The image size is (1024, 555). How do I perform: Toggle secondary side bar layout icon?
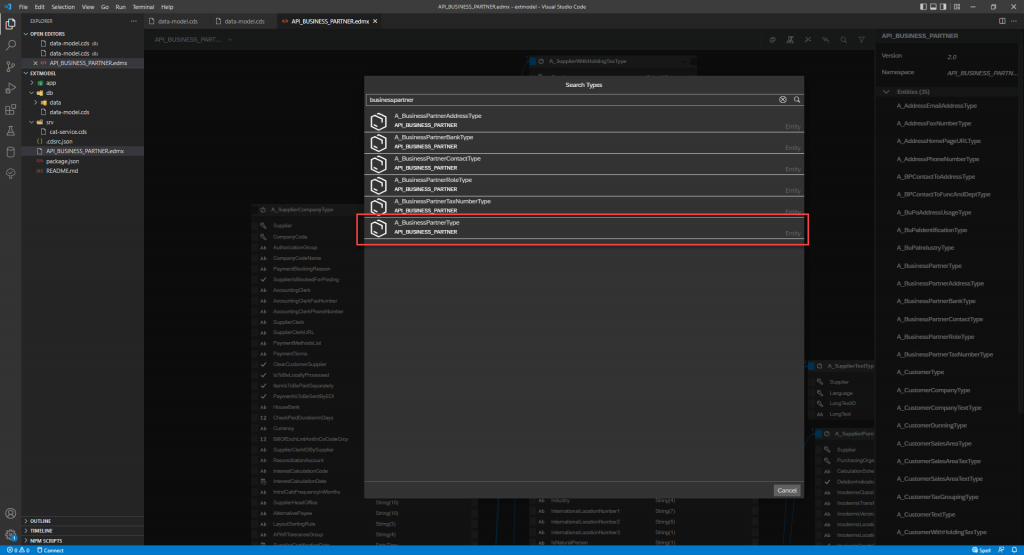944,7
